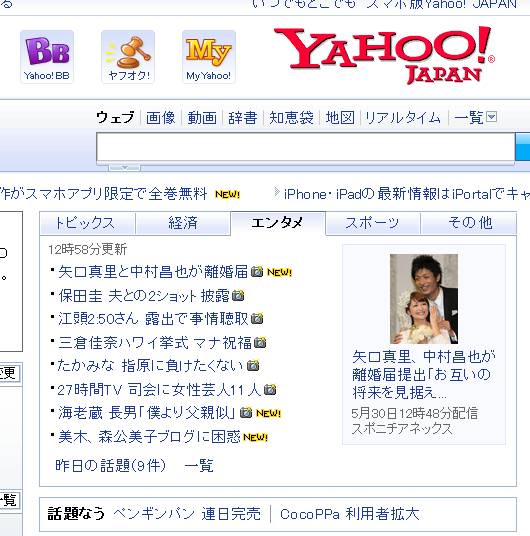Click the wedding photo thumbnail
Viewport: 530px width, 536px height.
pyautogui.click(x=424, y=299)
